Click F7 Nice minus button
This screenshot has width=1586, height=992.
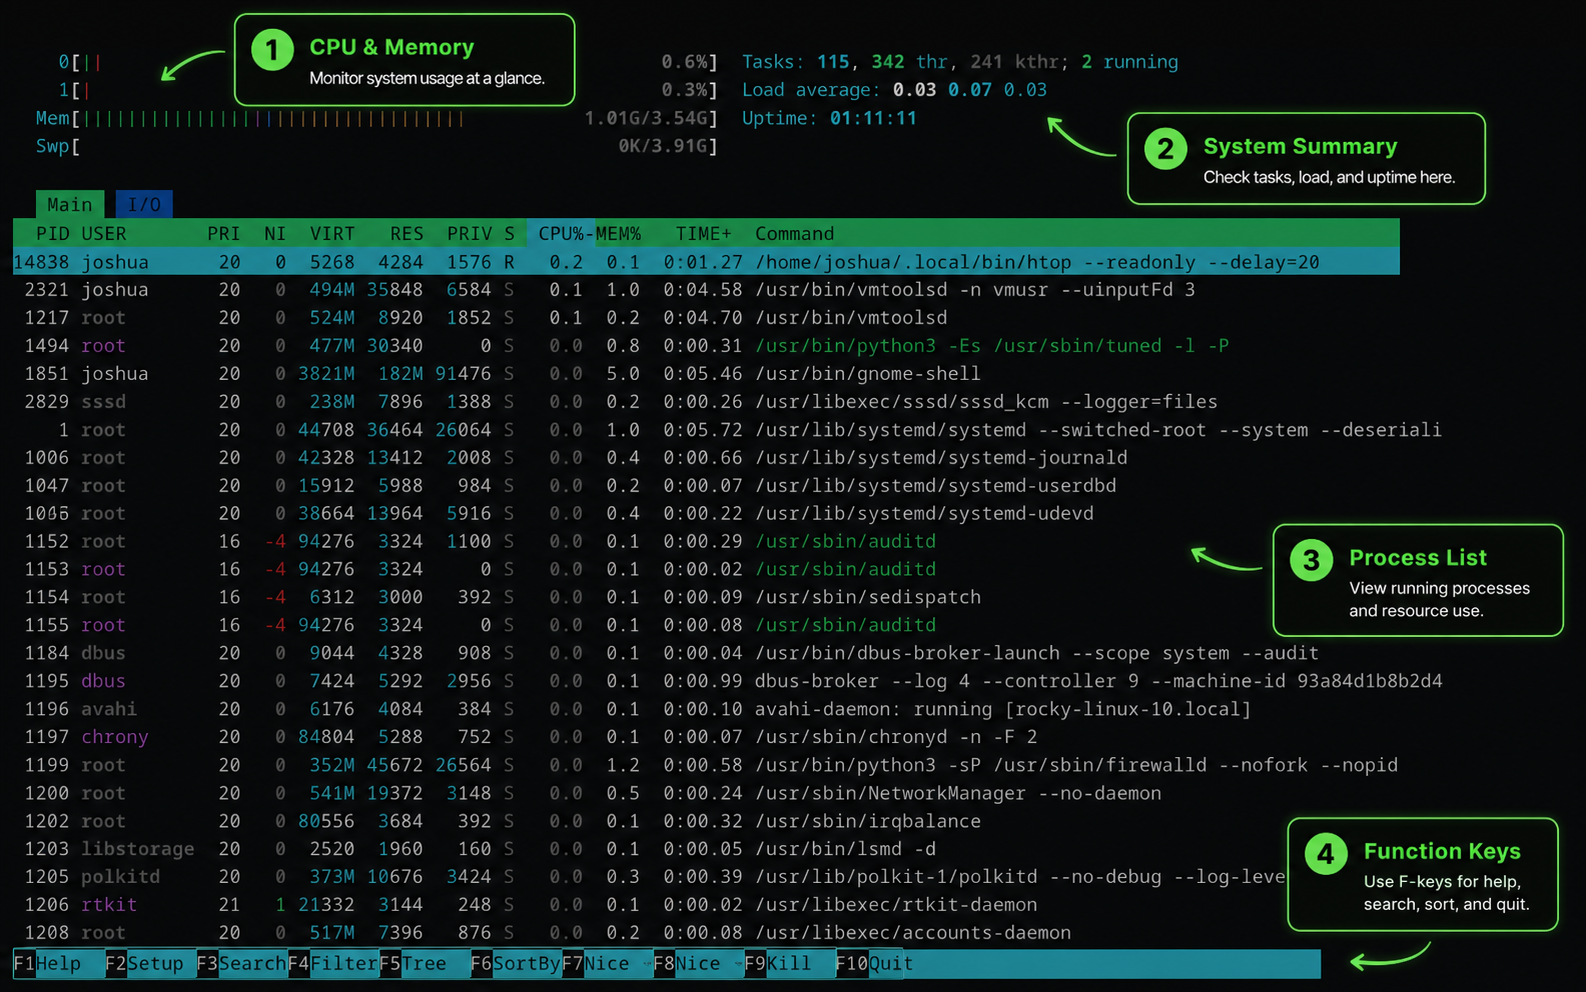[607, 964]
